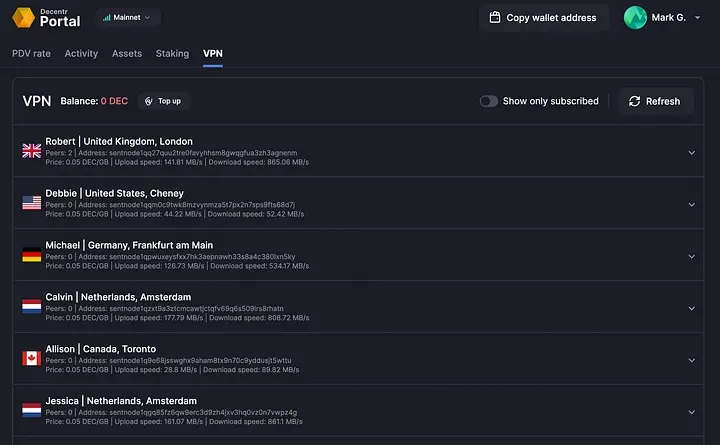Expand Robert United Kingdom node details
Screen dimensions: 720x445
click(691, 152)
